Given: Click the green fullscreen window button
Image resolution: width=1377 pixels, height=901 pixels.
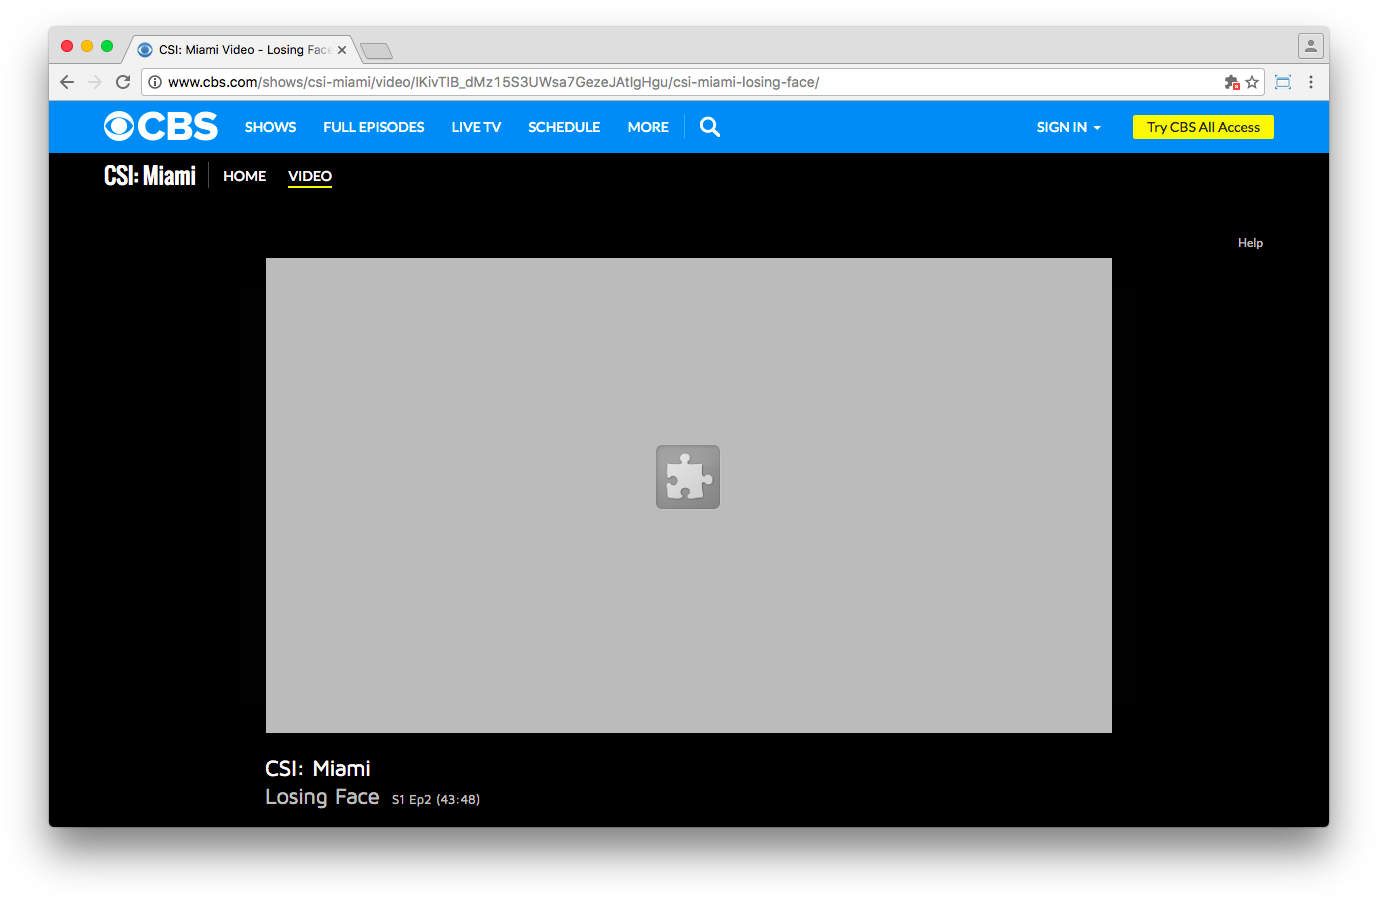Looking at the screenshot, I should coord(107,46).
